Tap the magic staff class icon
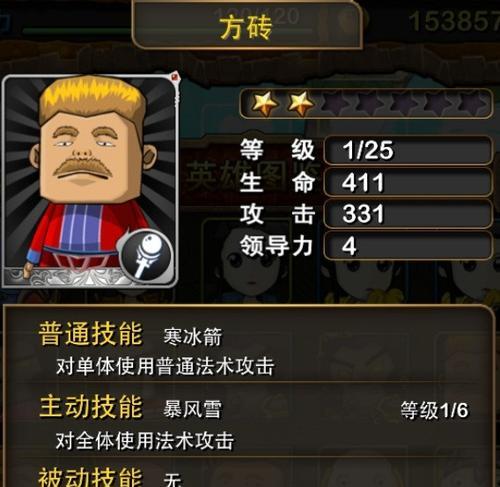This screenshot has width=500, height=487. pyautogui.click(x=146, y=255)
